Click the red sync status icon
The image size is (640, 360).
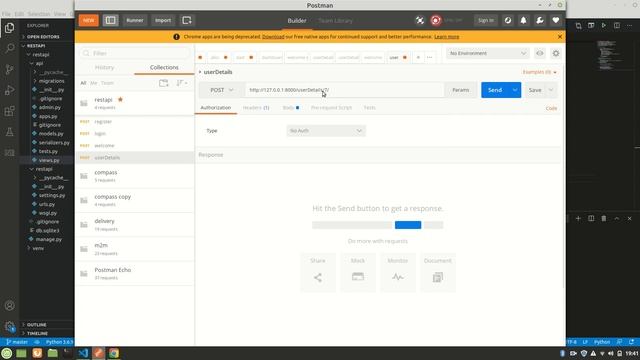(436, 20)
